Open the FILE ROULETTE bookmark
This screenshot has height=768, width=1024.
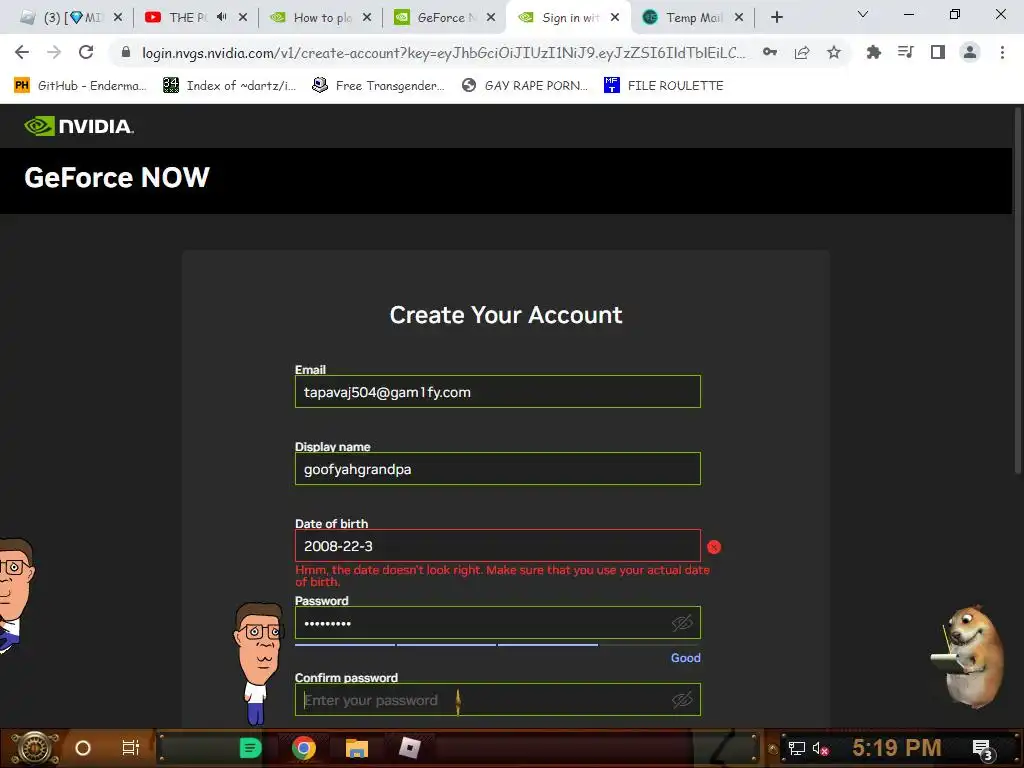[664, 86]
